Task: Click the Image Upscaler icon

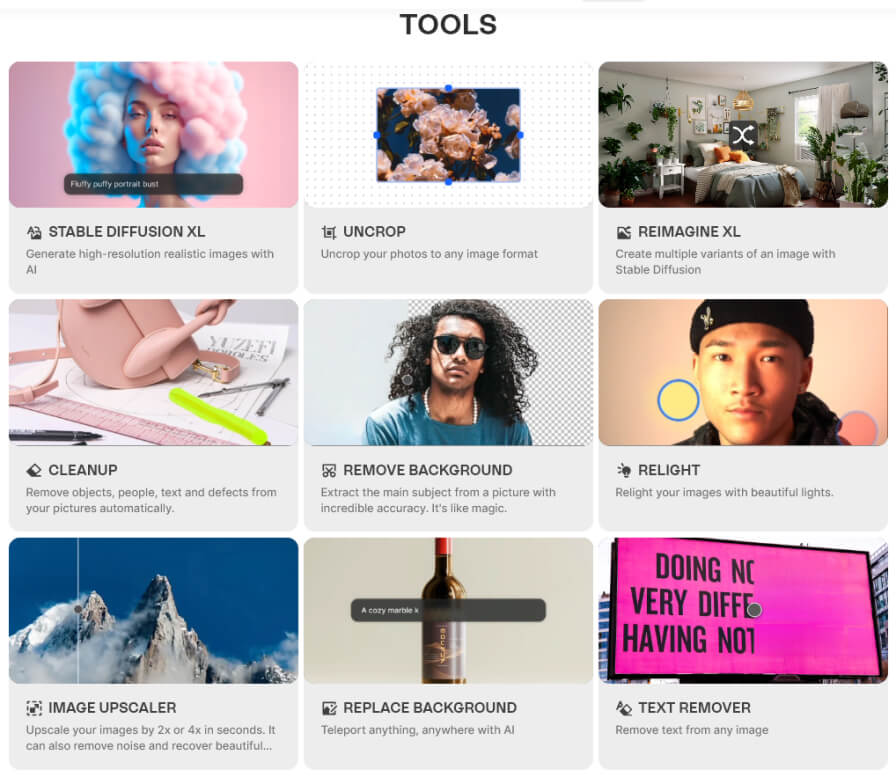Action: [x=34, y=708]
